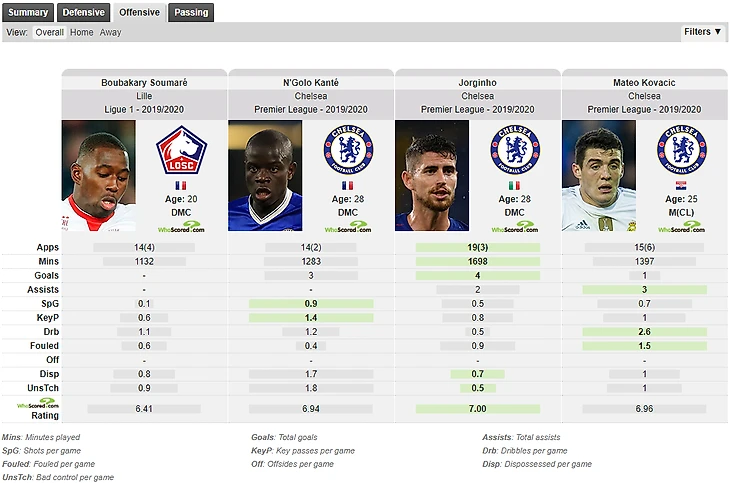Click the Croatian flag for Kovacic
Viewport: 730px width, 483px height.
(681, 185)
